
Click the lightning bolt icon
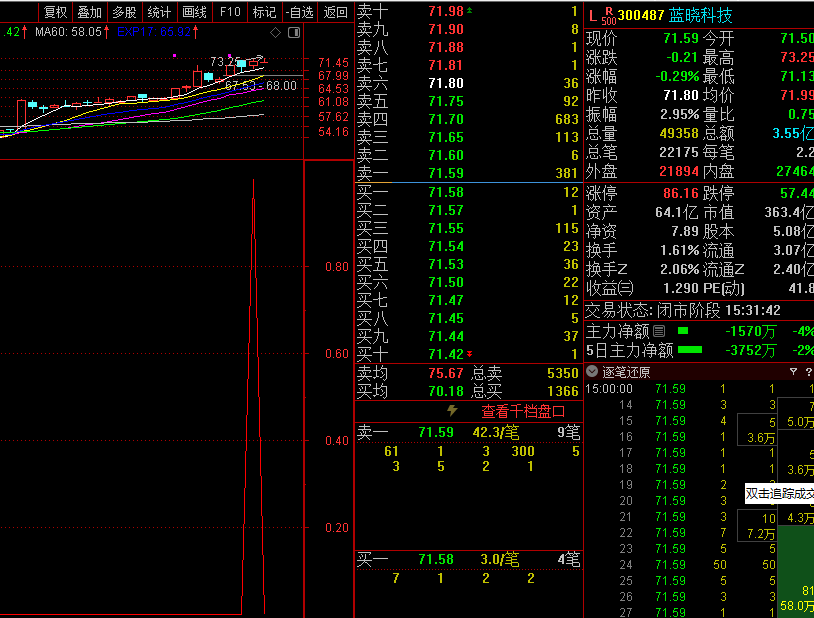pyautogui.click(x=452, y=411)
